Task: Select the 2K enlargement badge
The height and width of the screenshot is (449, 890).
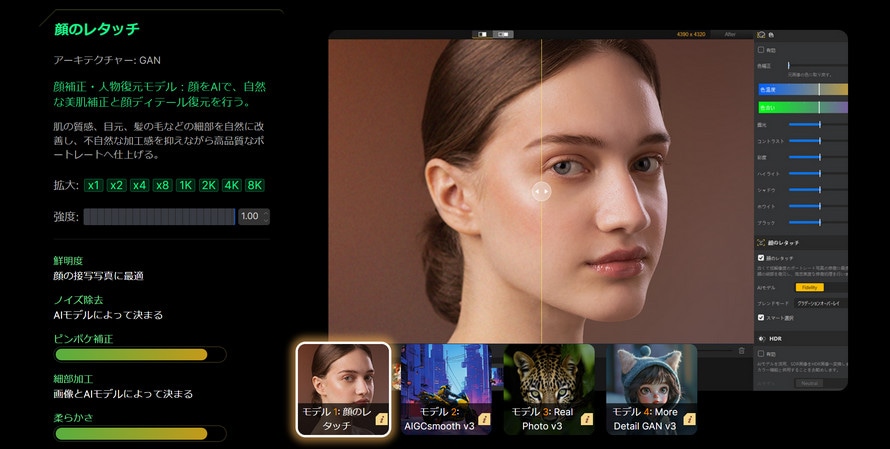Action: 208,185
